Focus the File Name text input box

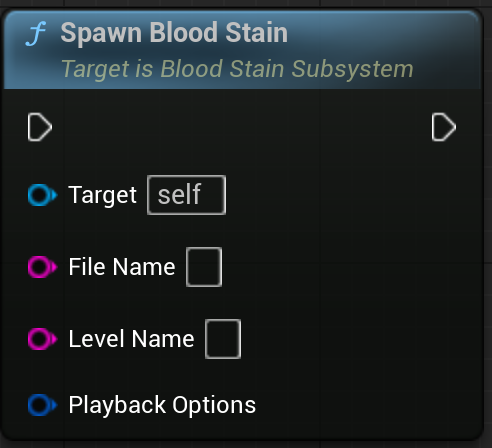204,267
